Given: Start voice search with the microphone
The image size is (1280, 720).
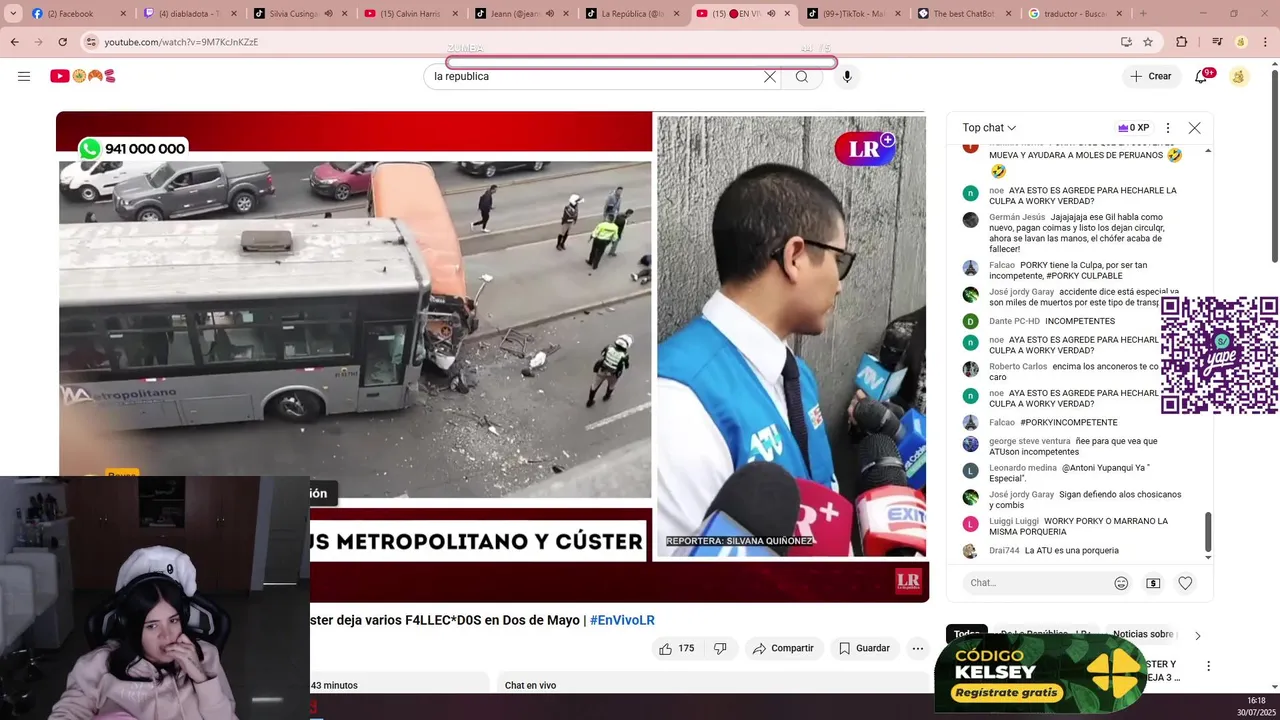Looking at the screenshot, I should coord(847,76).
